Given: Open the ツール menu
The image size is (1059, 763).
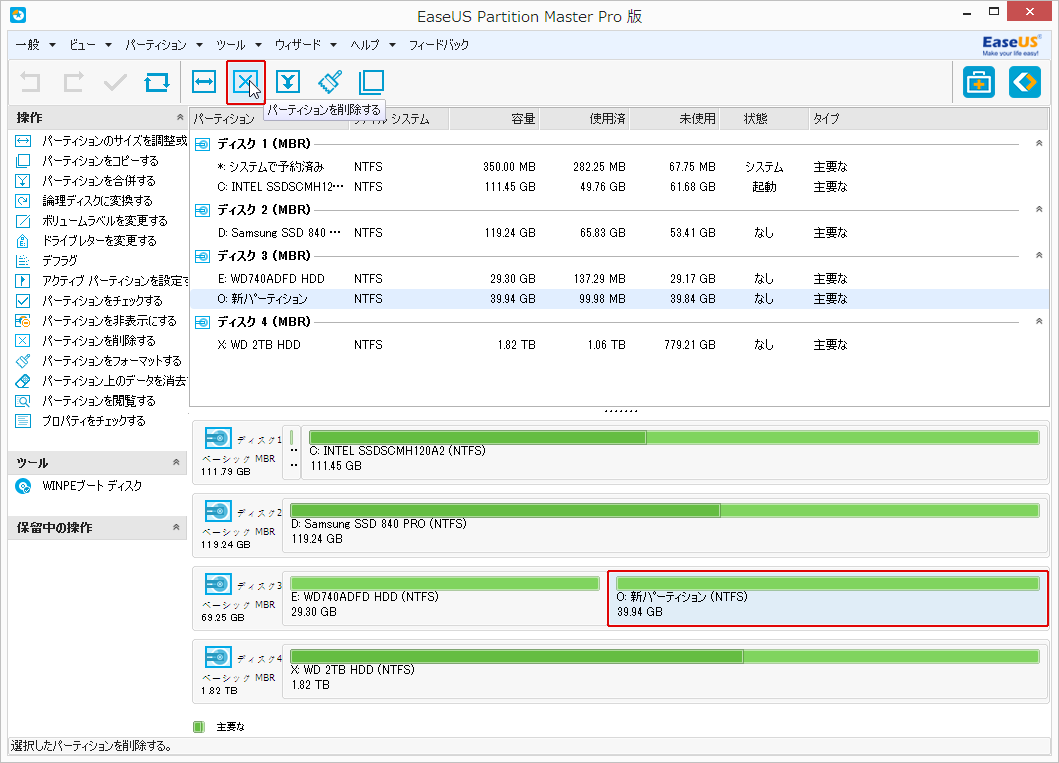Looking at the screenshot, I should click(x=238, y=45).
